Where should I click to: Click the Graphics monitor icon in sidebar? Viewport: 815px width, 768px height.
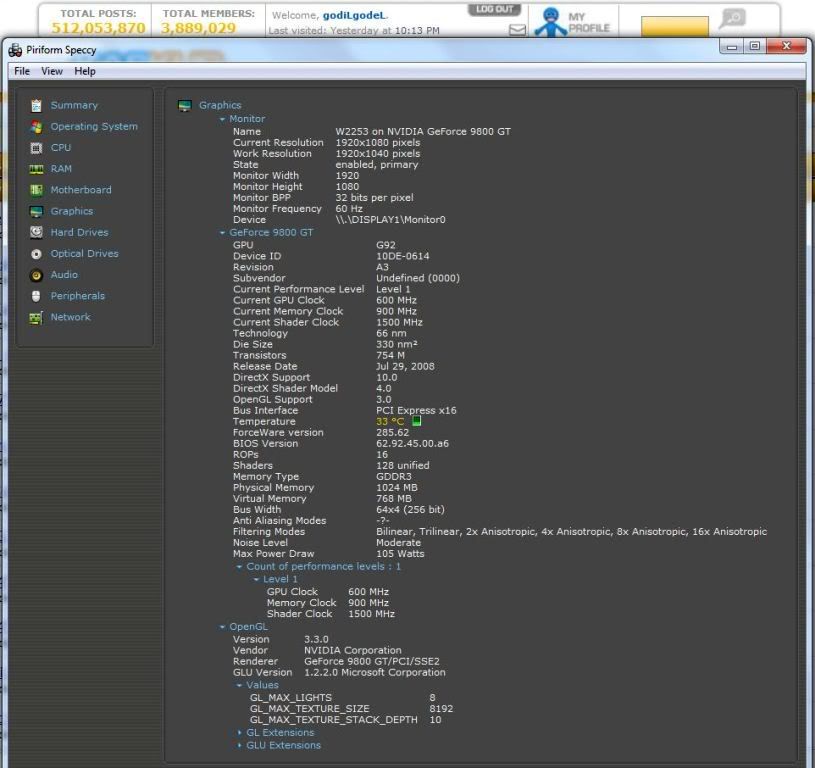36,211
